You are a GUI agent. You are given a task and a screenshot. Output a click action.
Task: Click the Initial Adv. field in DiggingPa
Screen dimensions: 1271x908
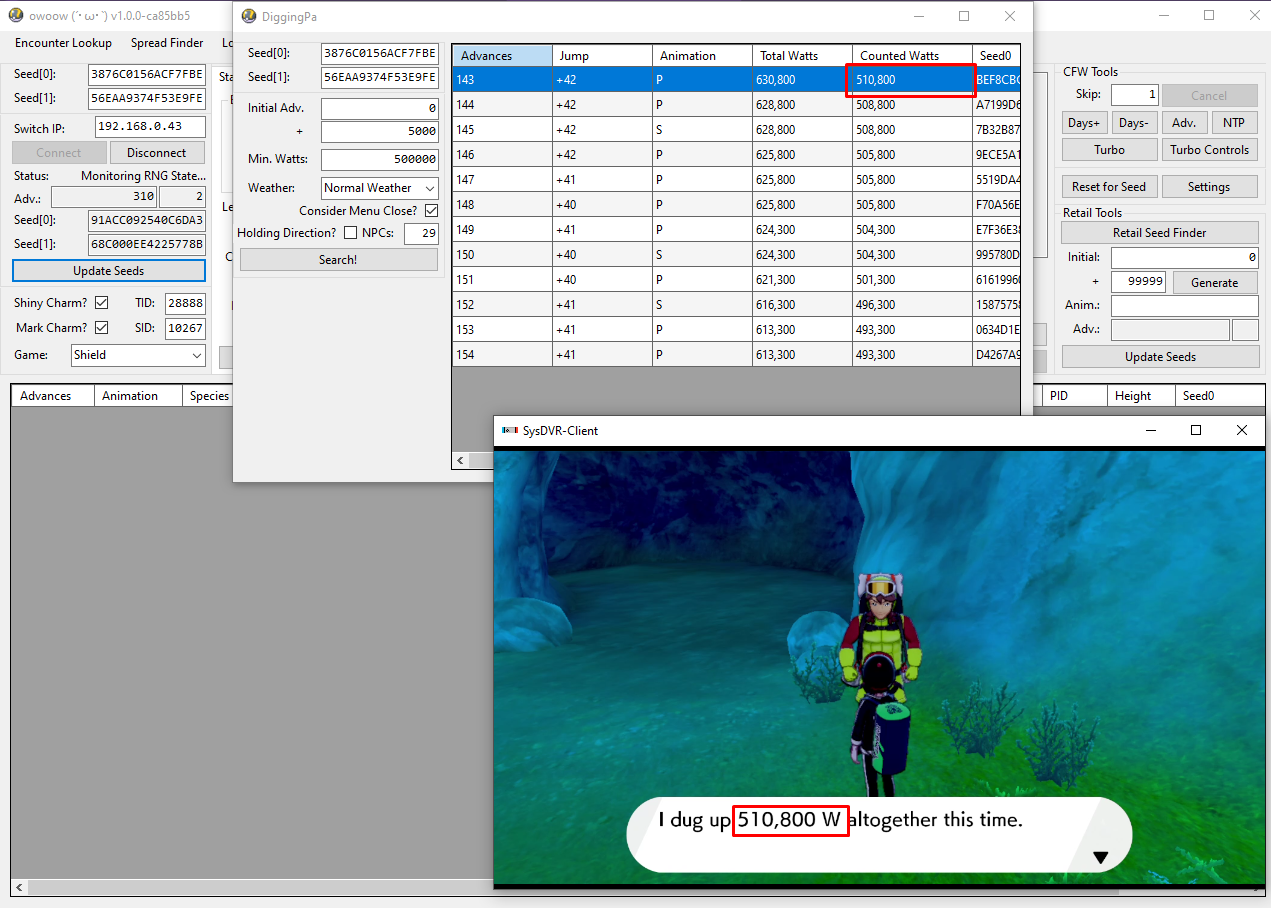point(380,108)
